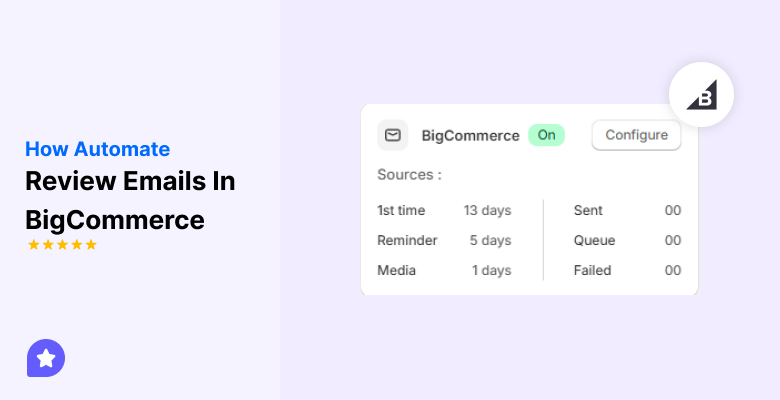This screenshot has width=780, height=400.
Task: Click the bold BigCommerce title text
Action: 114,219
